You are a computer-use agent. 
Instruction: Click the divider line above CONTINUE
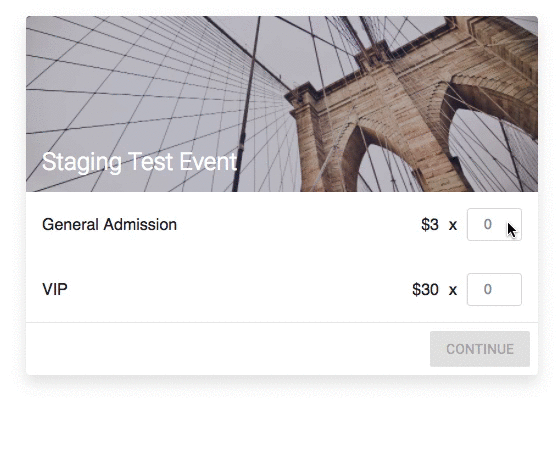click(x=282, y=322)
